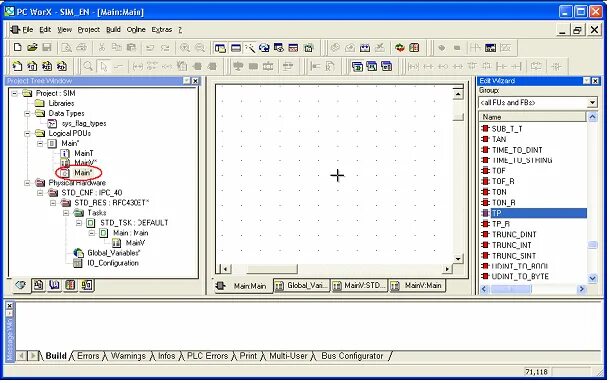The width and height of the screenshot is (610, 383).
Task: Switch to MainV:STD... worksheet tab
Action: (x=359, y=286)
